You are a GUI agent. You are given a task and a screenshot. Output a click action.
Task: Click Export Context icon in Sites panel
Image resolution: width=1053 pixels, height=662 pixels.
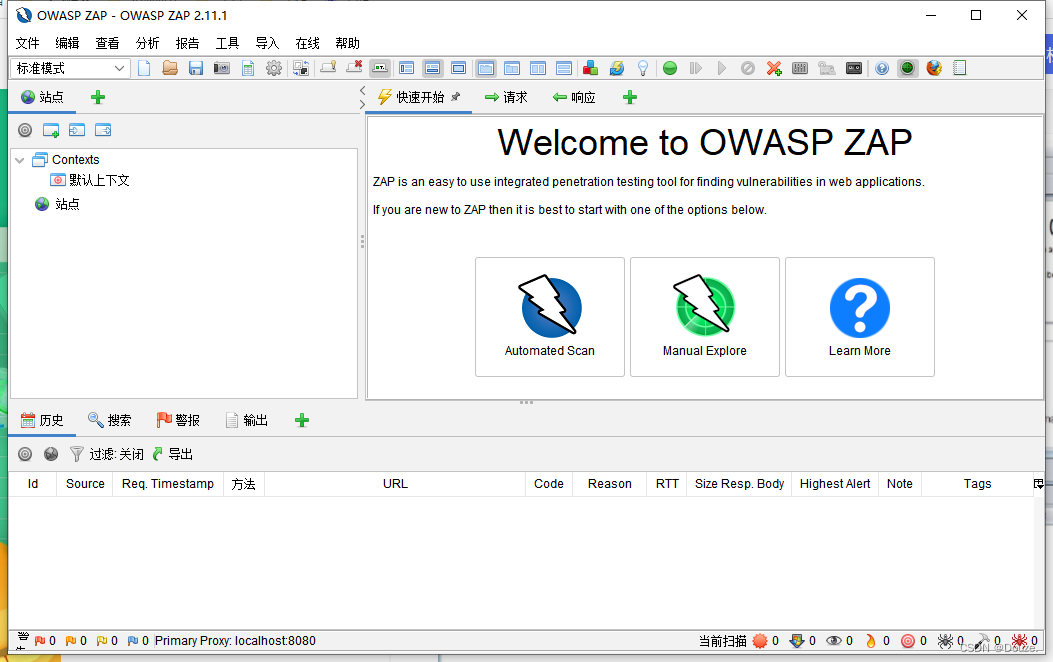[x=103, y=130]
